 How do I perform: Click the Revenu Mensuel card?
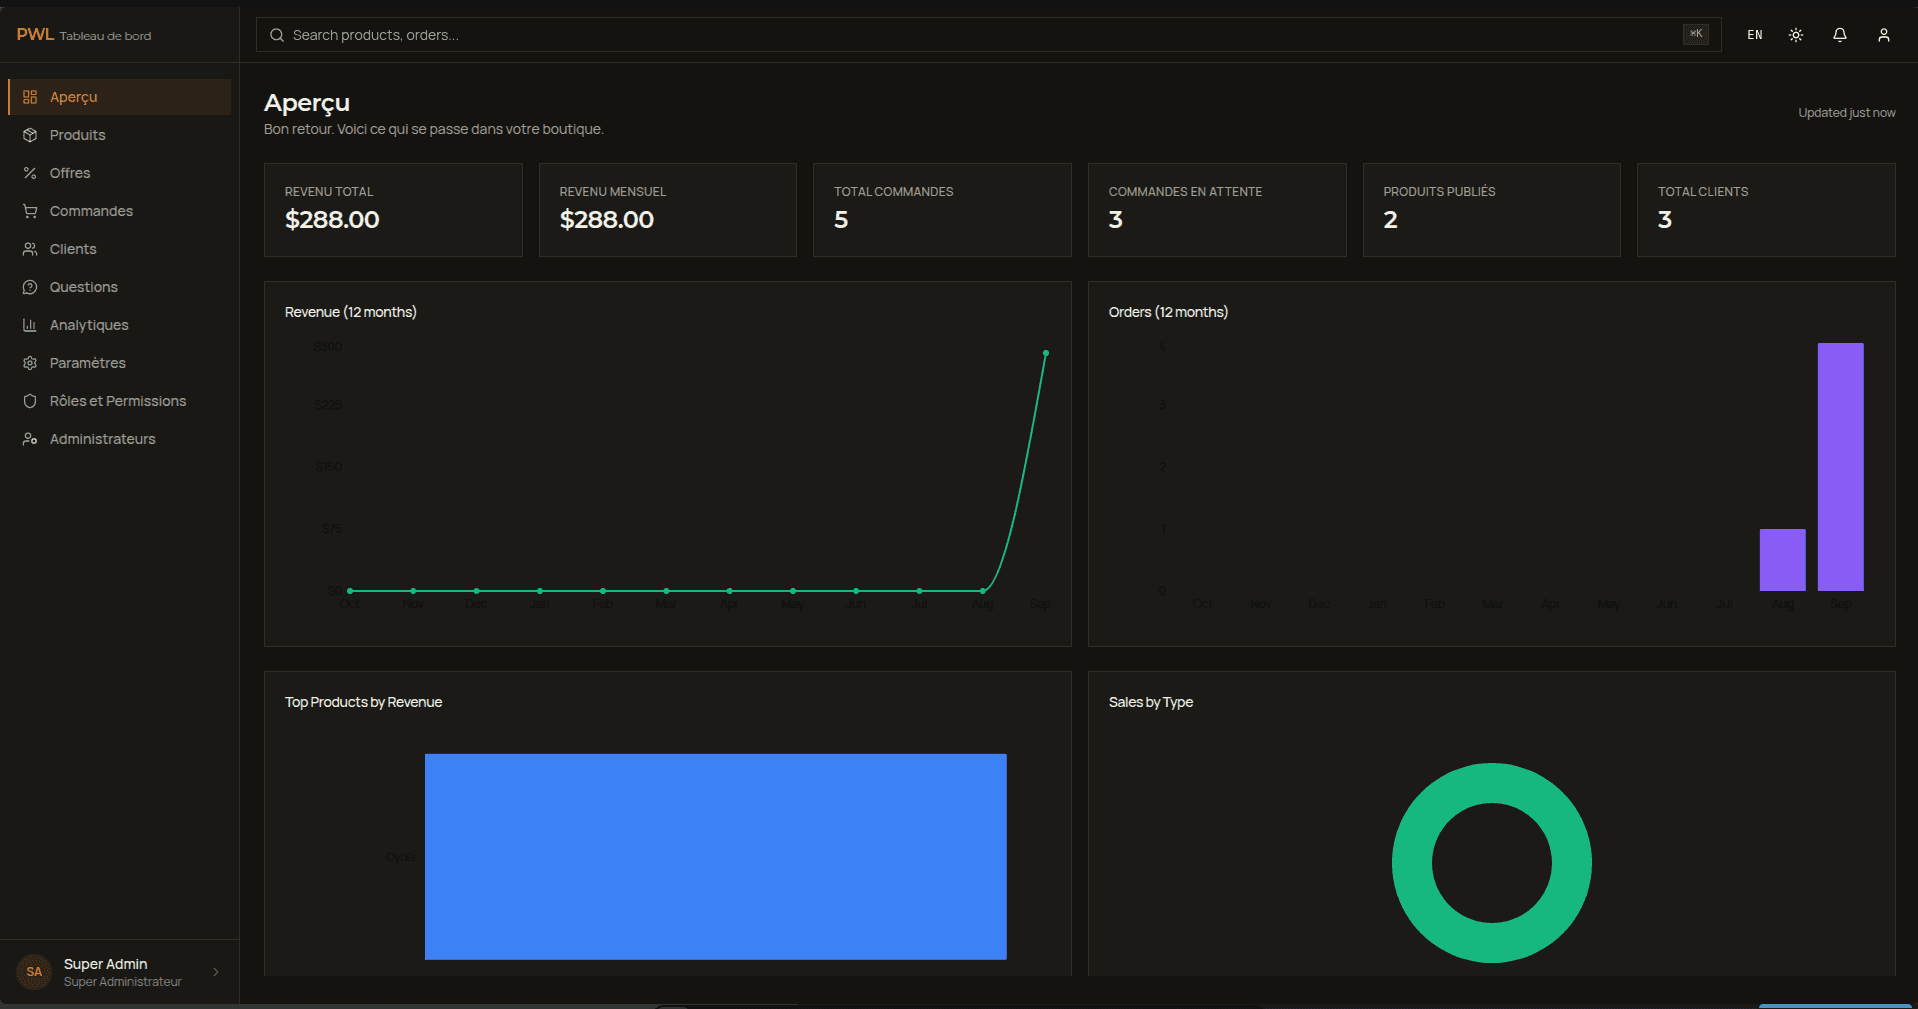pyautogui.click(x=668, y=210)
